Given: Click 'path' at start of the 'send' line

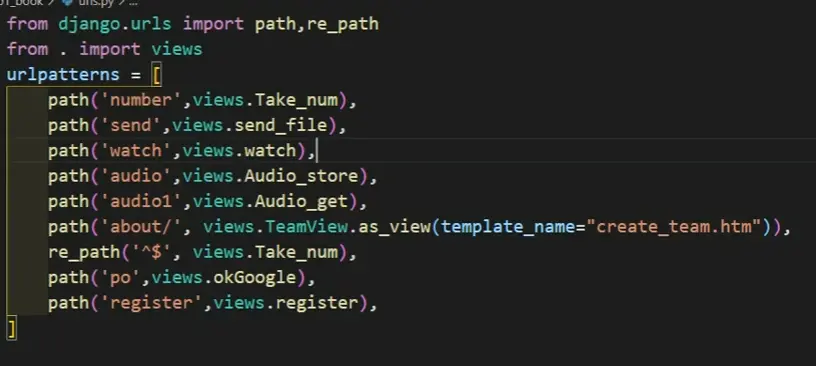Looking at the screenshot, I should 69,125.
